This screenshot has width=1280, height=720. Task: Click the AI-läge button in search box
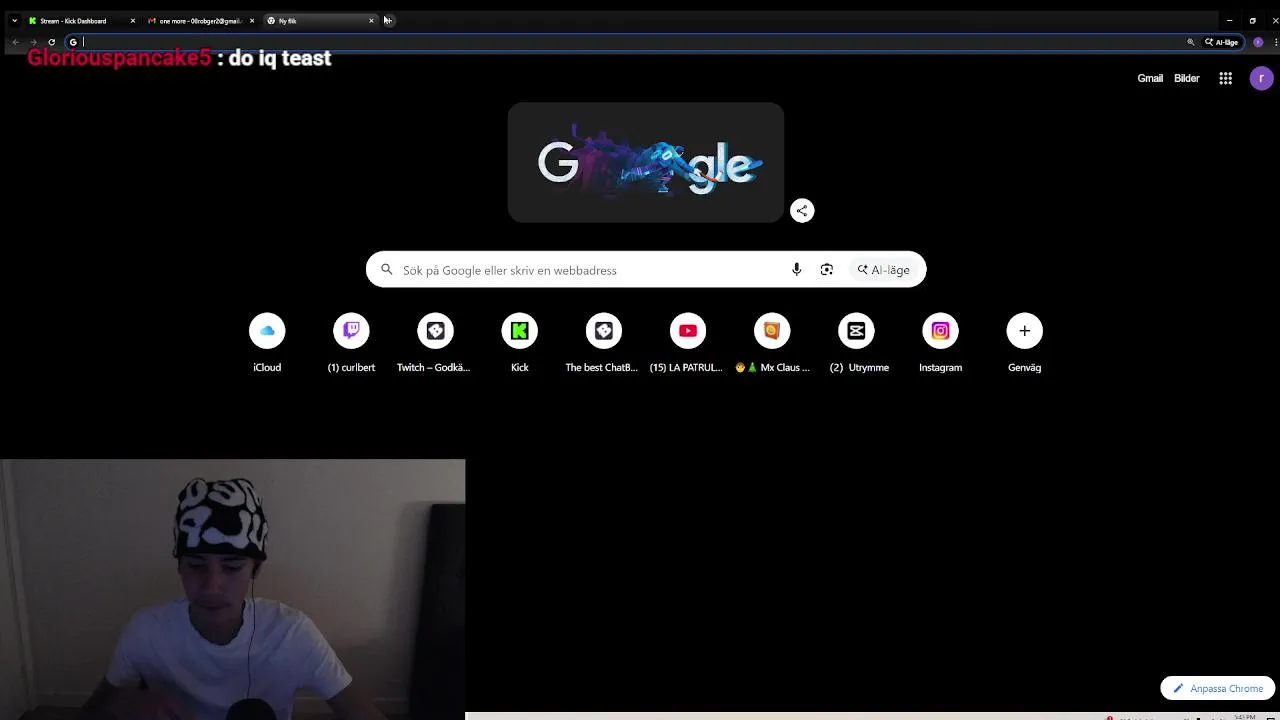[883, 270]
